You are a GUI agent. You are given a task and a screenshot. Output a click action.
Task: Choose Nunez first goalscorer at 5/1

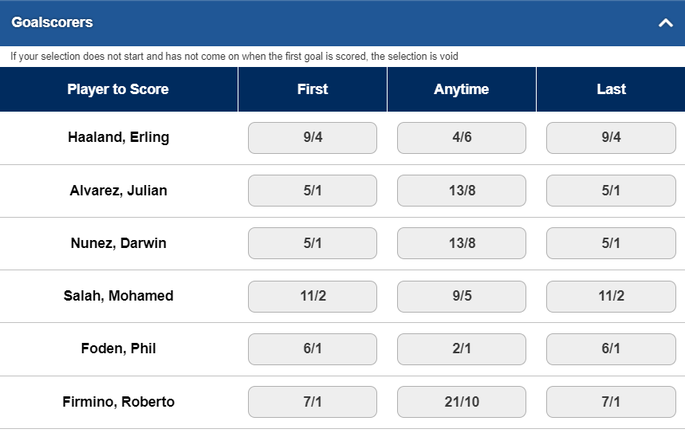312,243
